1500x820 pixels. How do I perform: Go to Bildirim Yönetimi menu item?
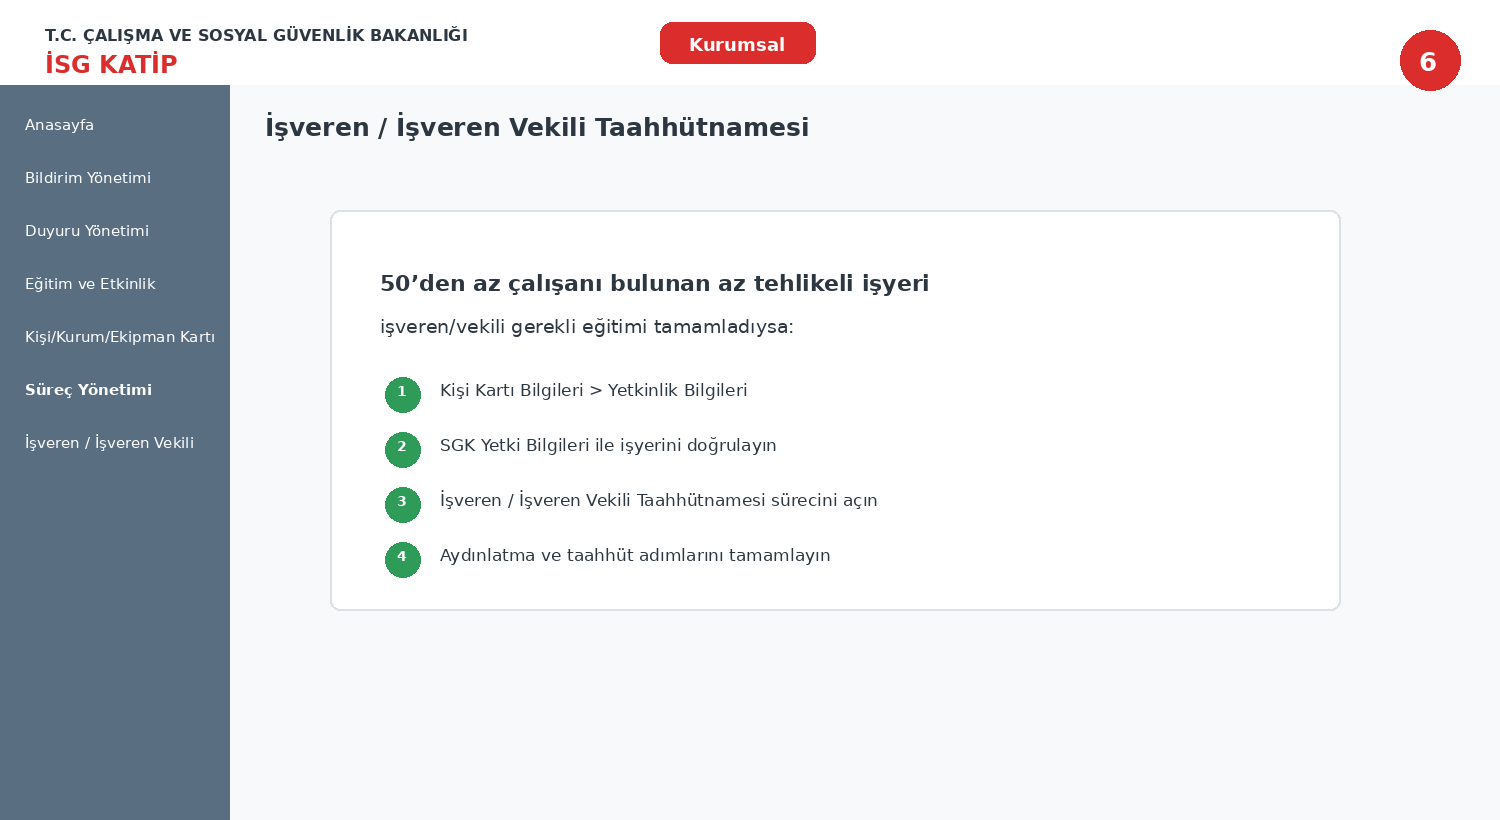click(x=88, y=178)
